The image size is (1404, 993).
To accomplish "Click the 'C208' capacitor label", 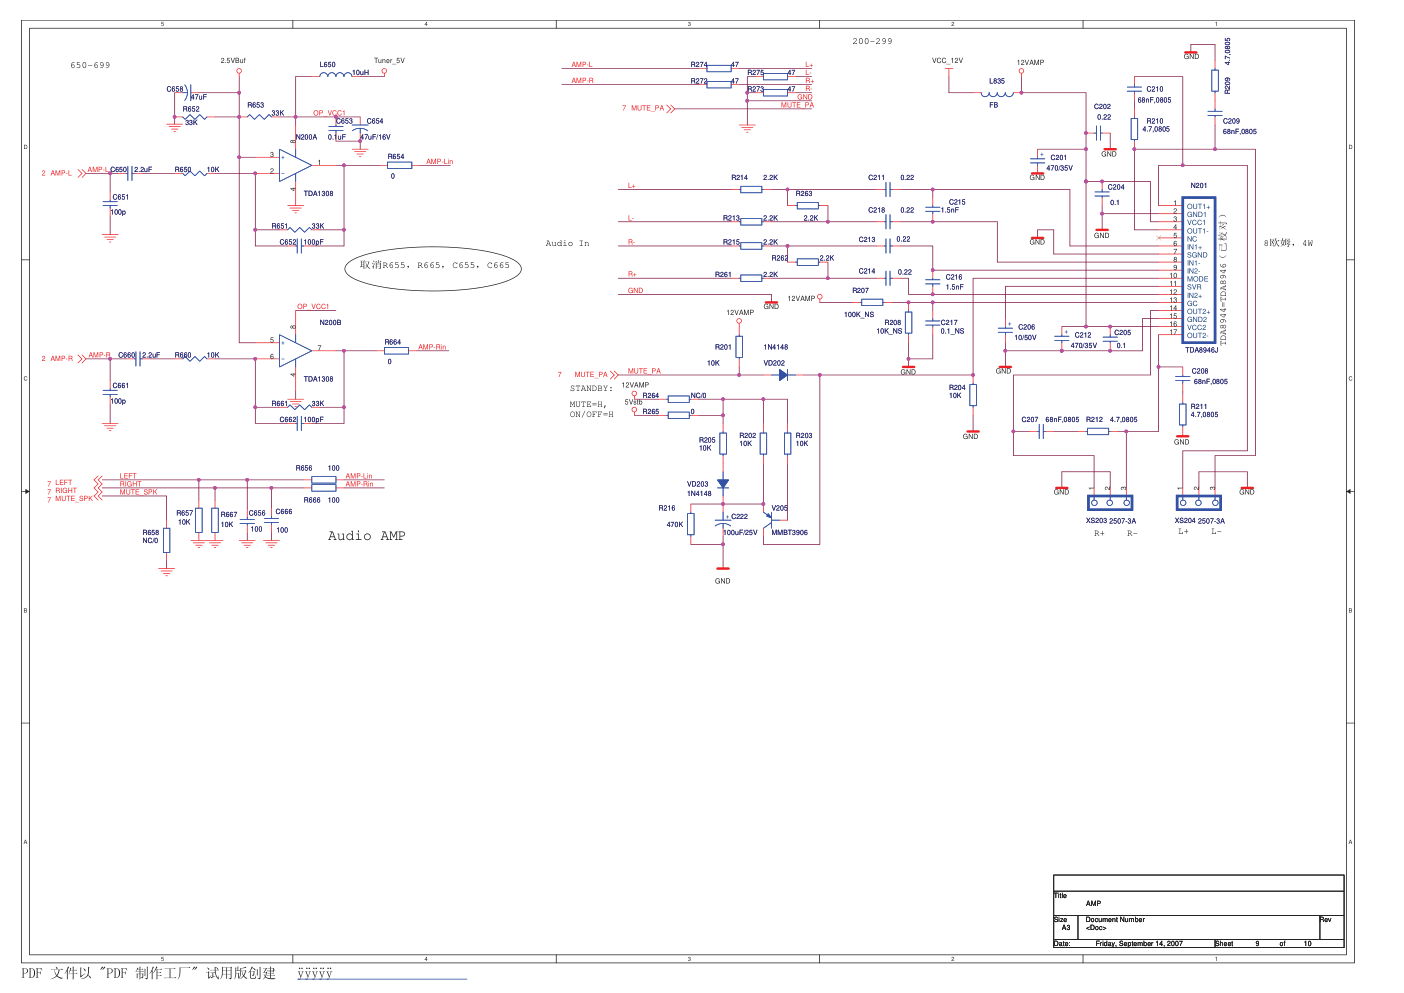I will point(1200,371).
